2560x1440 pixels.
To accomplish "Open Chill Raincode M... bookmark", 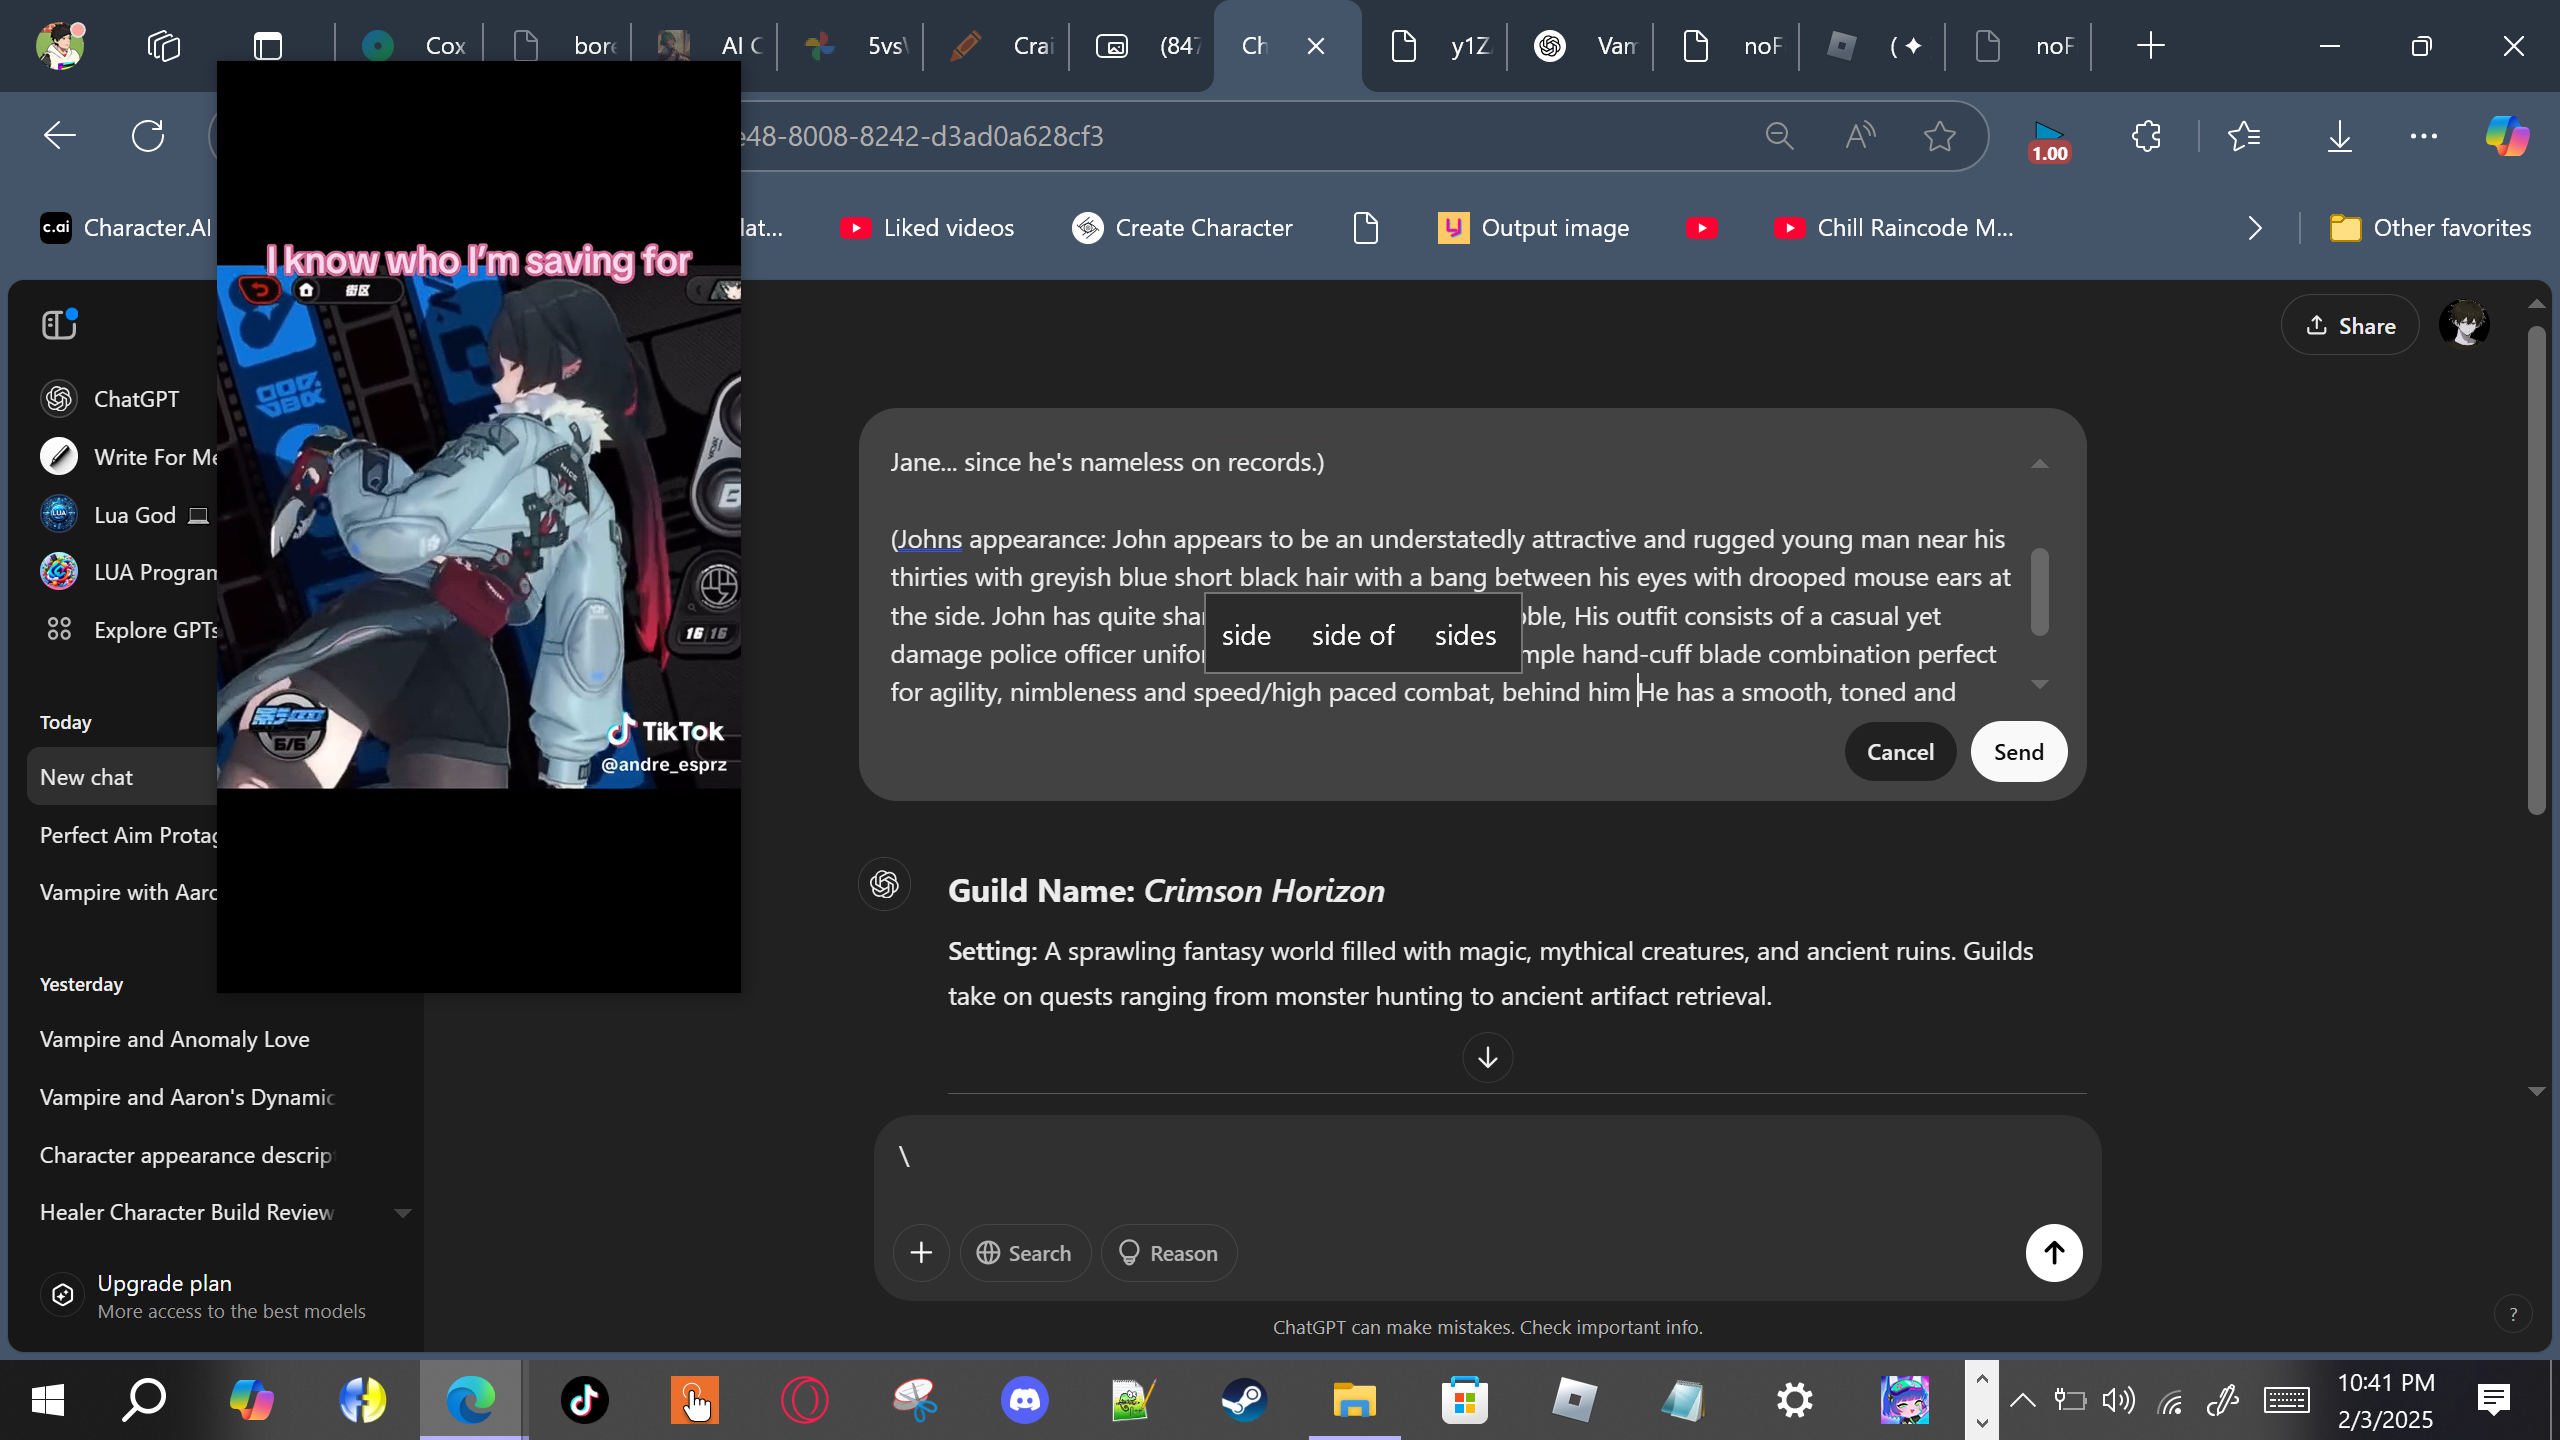I will coord(1893,228).
